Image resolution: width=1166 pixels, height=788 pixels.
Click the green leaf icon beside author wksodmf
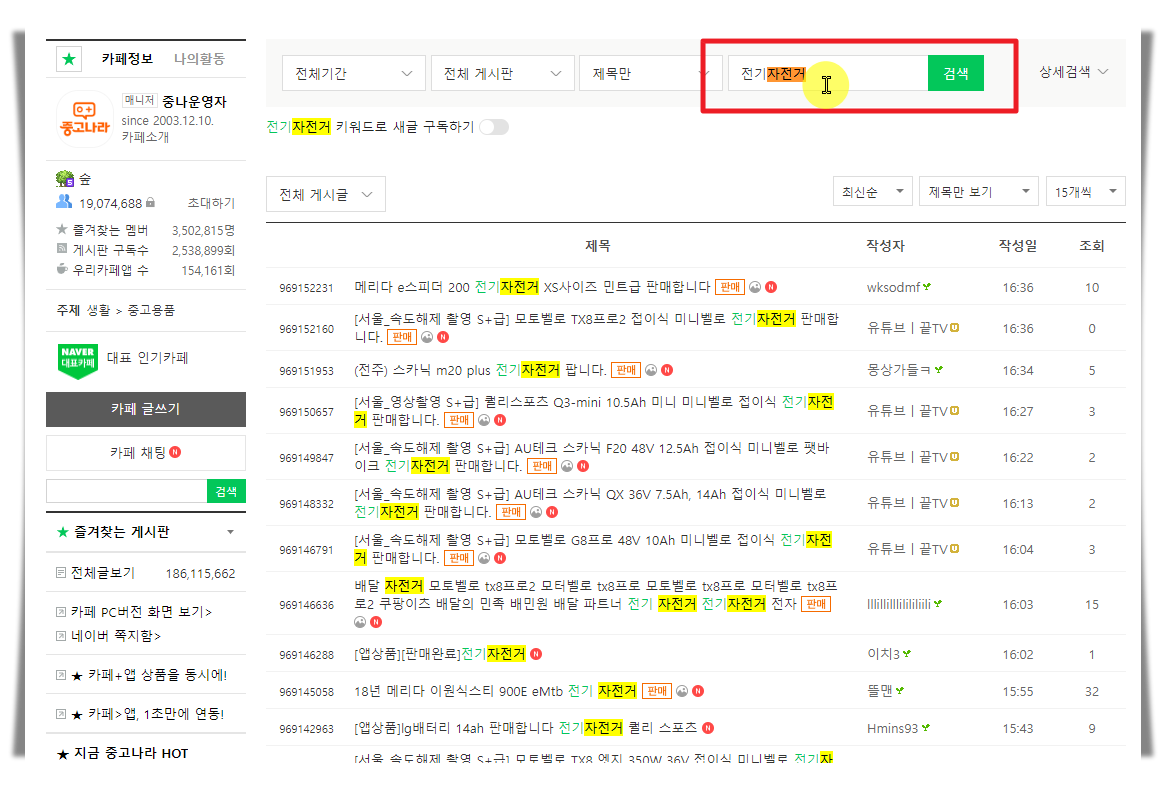coord(926,285)
